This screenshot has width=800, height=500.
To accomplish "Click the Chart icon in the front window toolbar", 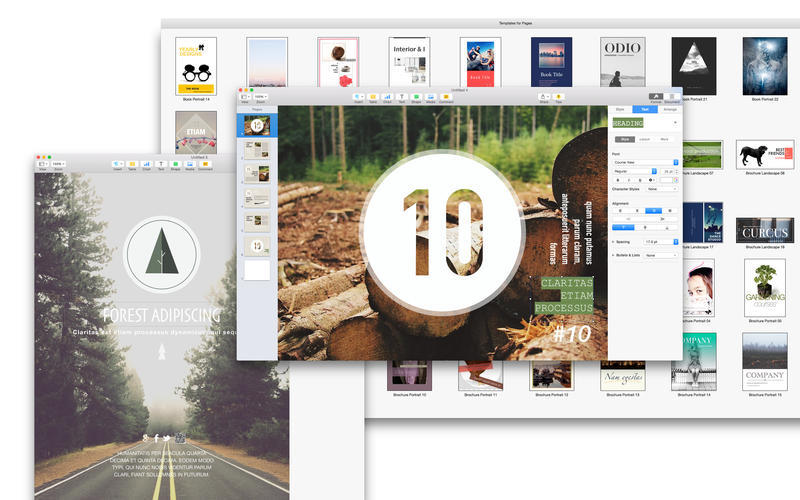I will pos(387,97).
